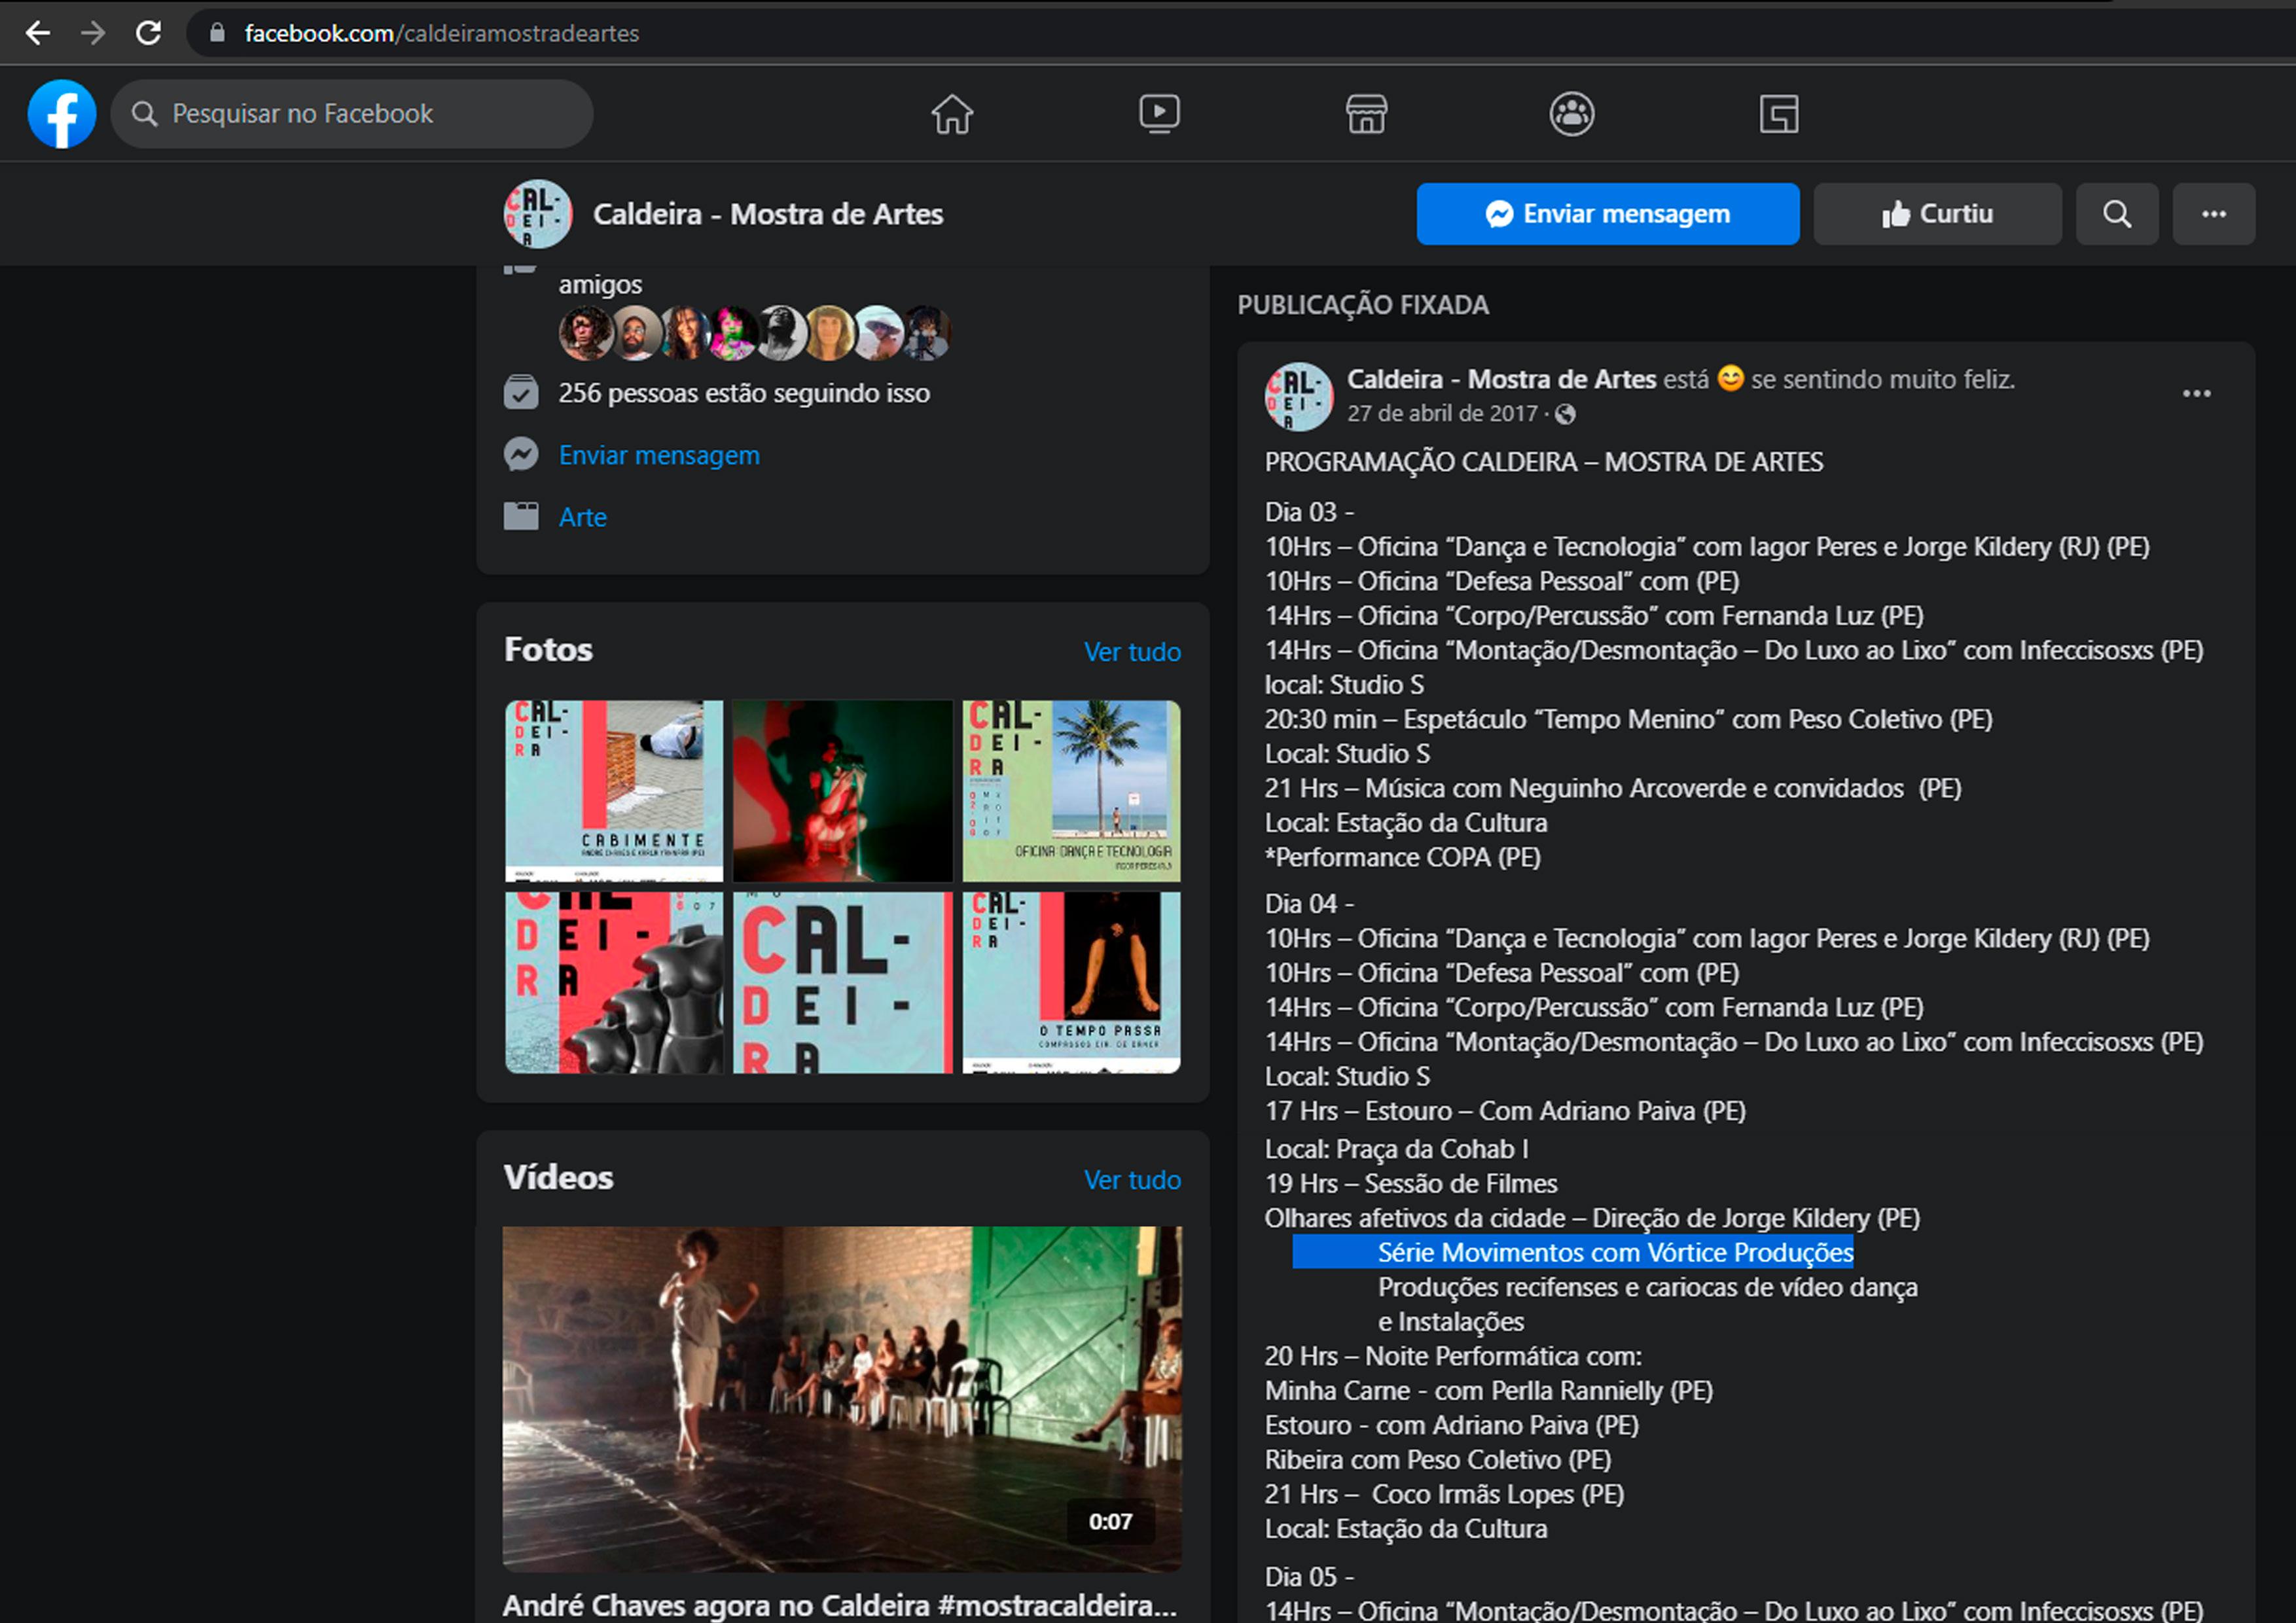Click Ver tudo in Vídeos section
The width and height of the screenshot is (2296, 1623).
tap(1131, 1180)
